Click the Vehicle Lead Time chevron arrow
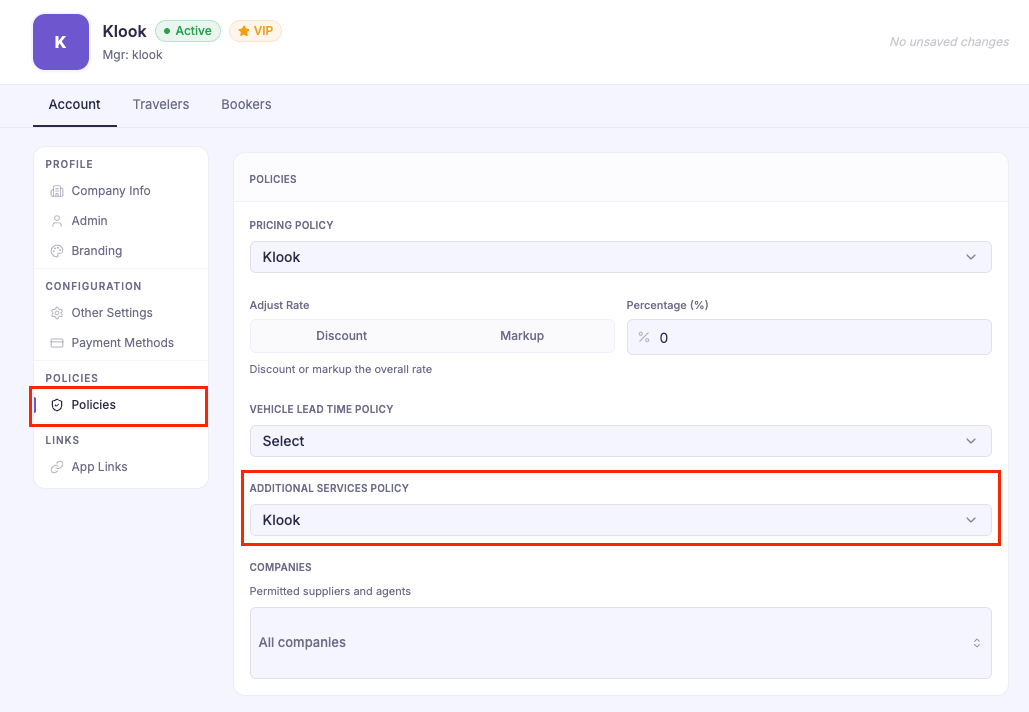1029x712 pixels. [971, 441]
